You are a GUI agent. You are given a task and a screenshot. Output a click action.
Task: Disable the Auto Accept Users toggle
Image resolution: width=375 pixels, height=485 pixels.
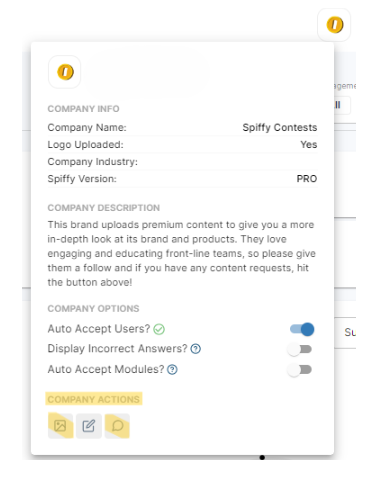(x=302, y=329)
